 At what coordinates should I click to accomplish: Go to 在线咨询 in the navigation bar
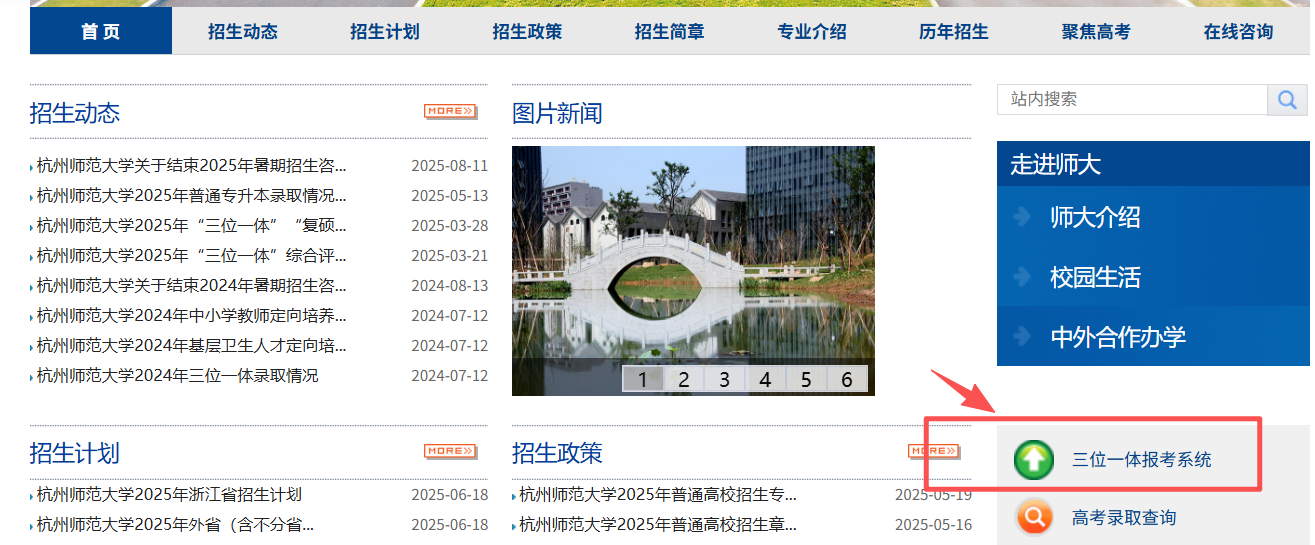[x=1238, y=32]
